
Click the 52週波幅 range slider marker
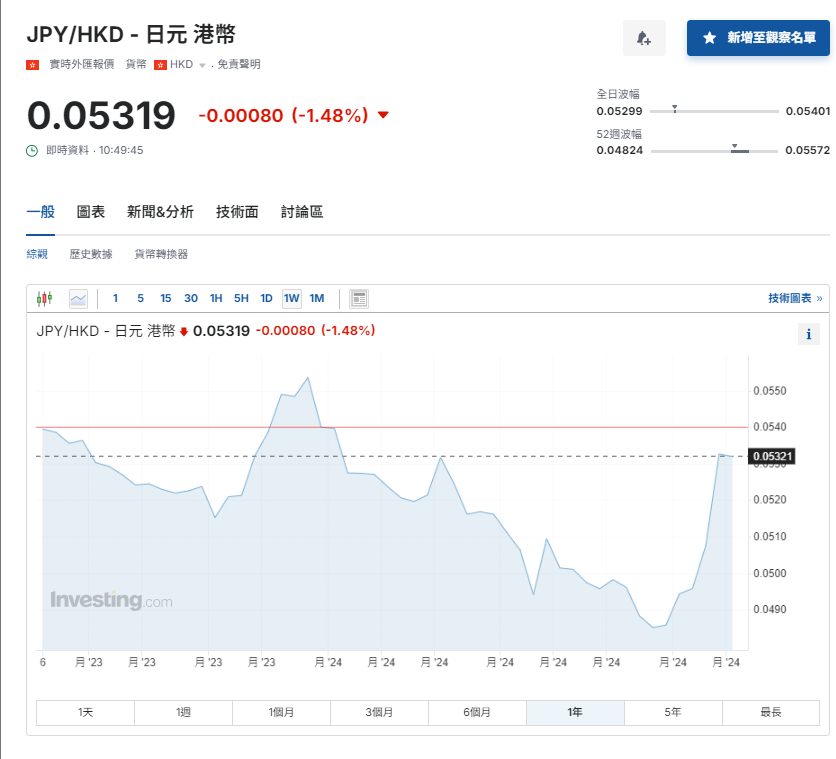[736, 149]
